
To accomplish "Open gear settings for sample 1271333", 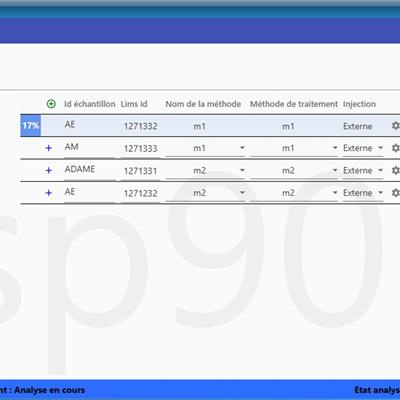I will pyautogui.click(x=396, y=148).
